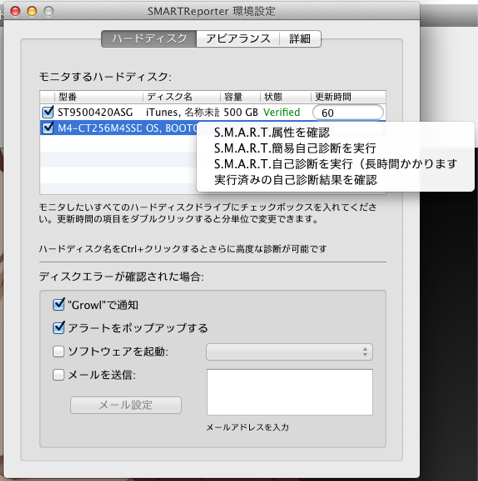Viewport: 478px width, 481px height.
Task: Open the 詳細 tab
Action: 300,39
